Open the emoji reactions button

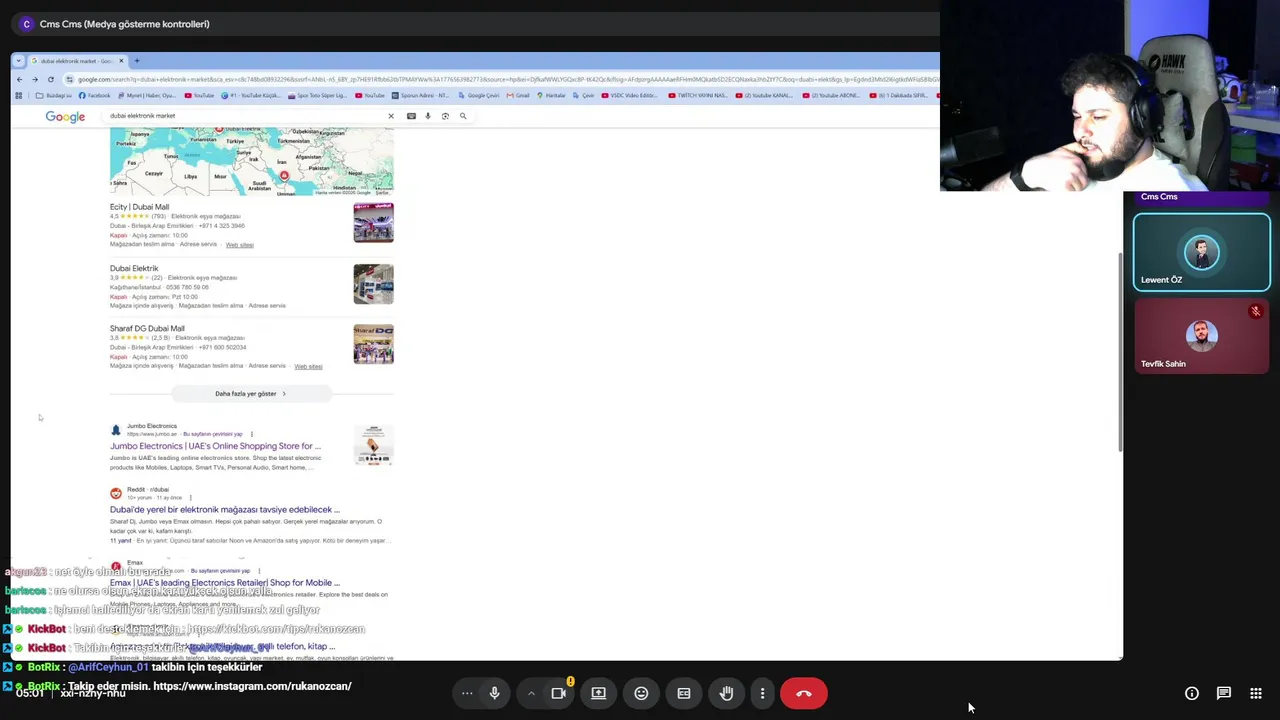[x=641, y=693]
